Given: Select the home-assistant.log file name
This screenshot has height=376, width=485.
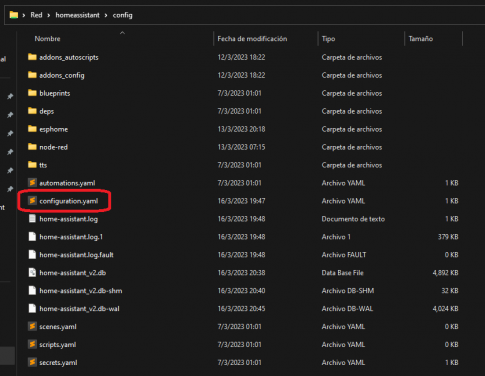Looking at the screenshot, I should (69, 219).
